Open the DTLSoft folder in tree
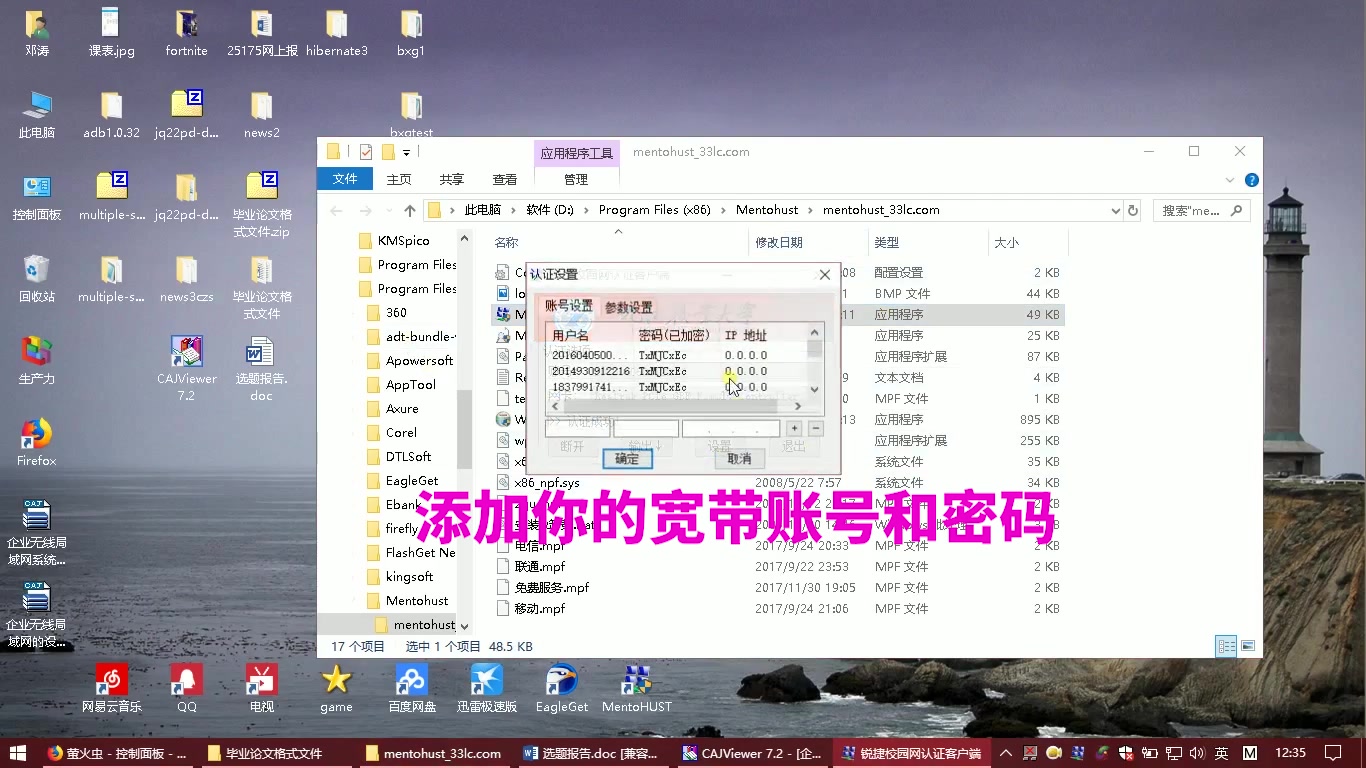This screenshot has width=1366, height=768. click(408, 457)
